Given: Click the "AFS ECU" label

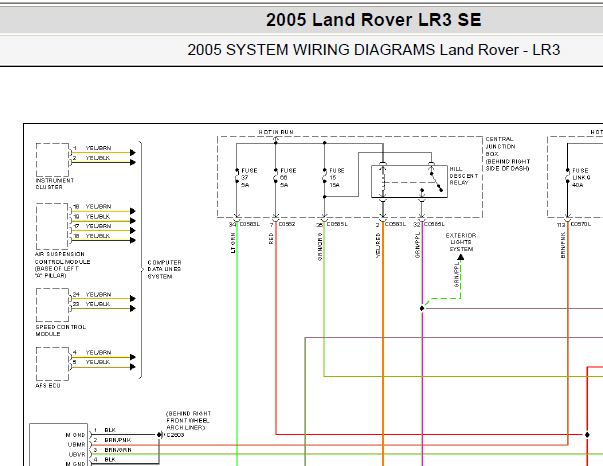Looking at the screenshot, I should (48, 385).
